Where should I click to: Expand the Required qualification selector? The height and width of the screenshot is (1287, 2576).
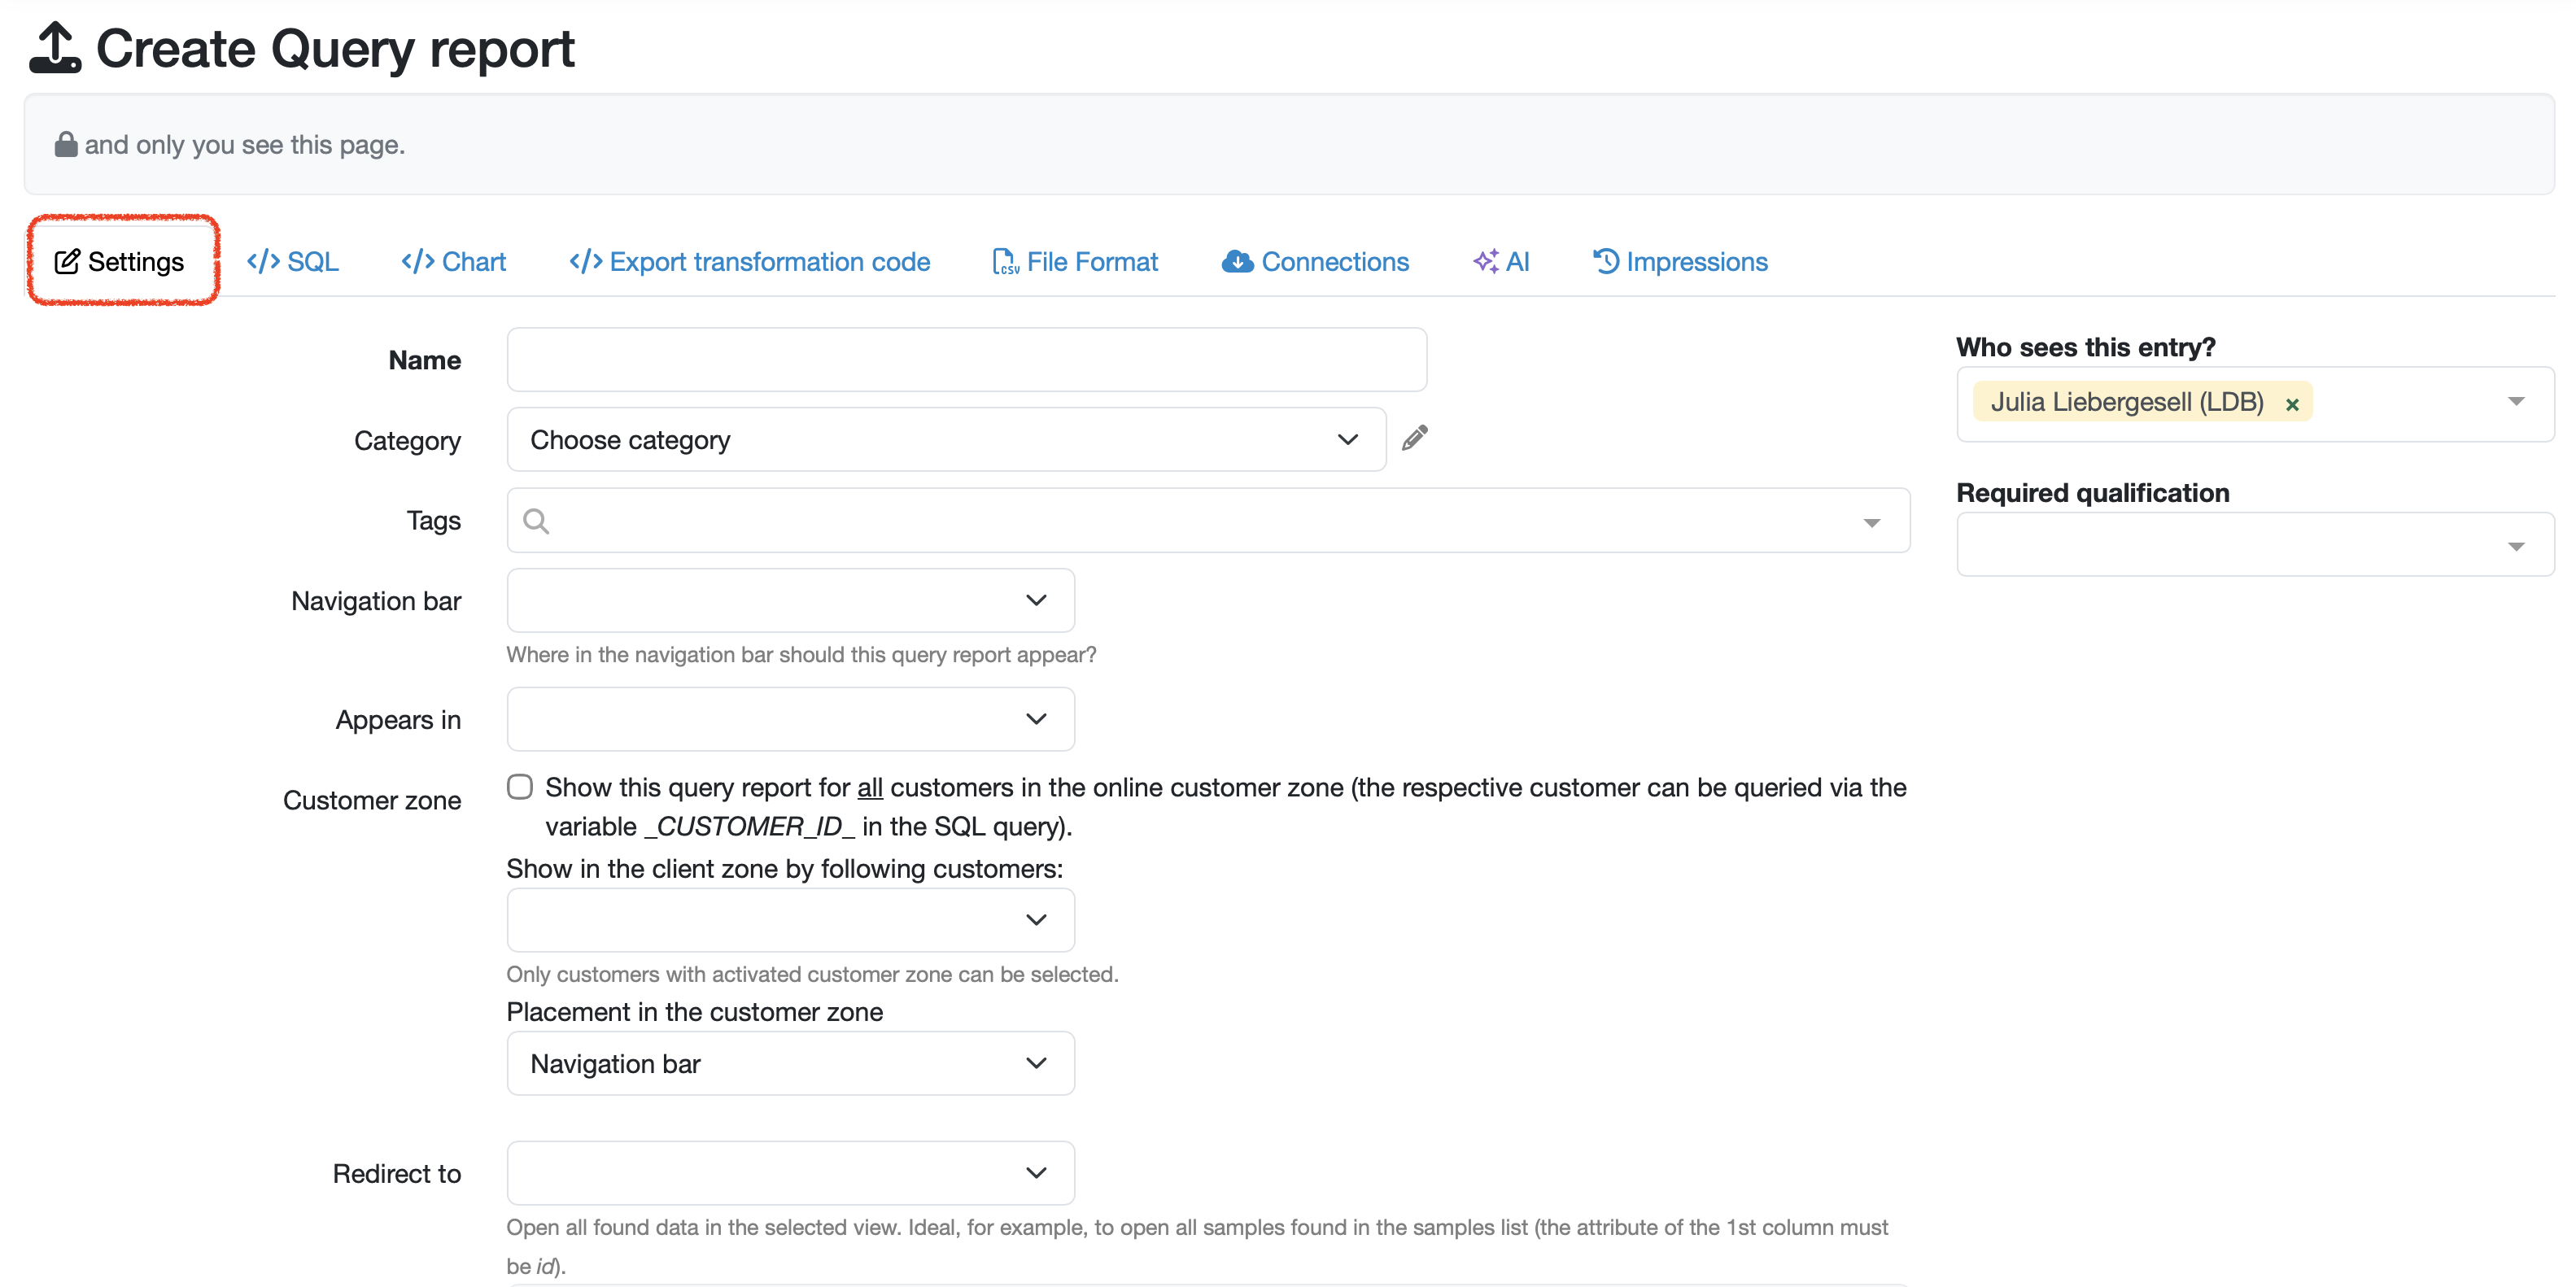click(2255, 545)
